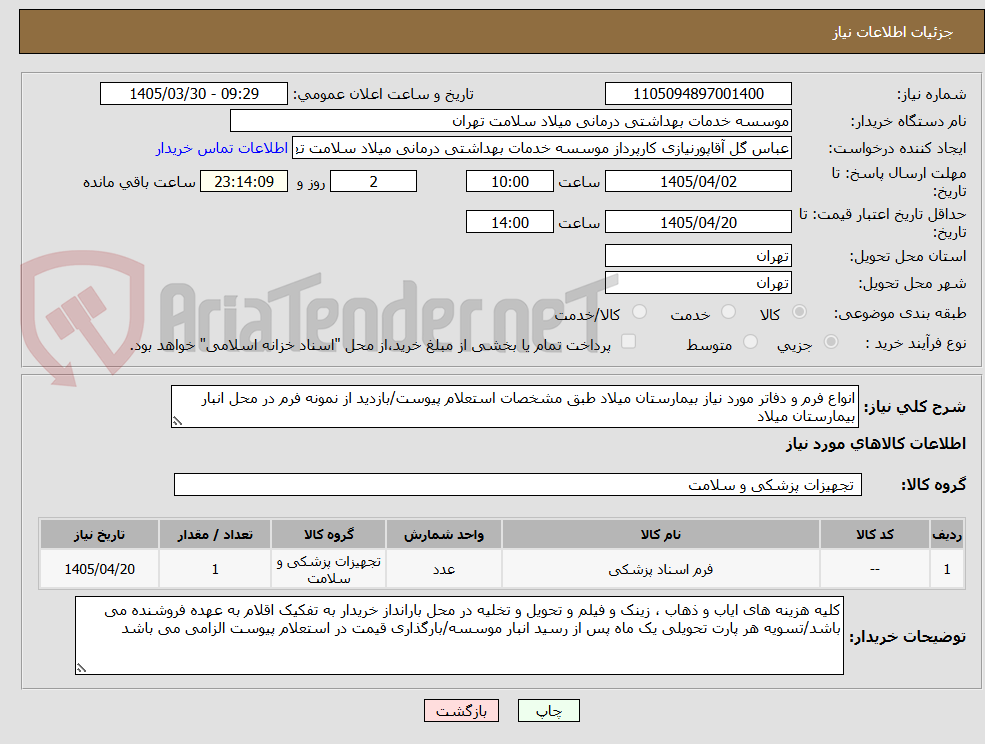Click the table cell date 1405/04/20
Screen dimensions: 985x744
pyautogui.click(x=99, y=569)
